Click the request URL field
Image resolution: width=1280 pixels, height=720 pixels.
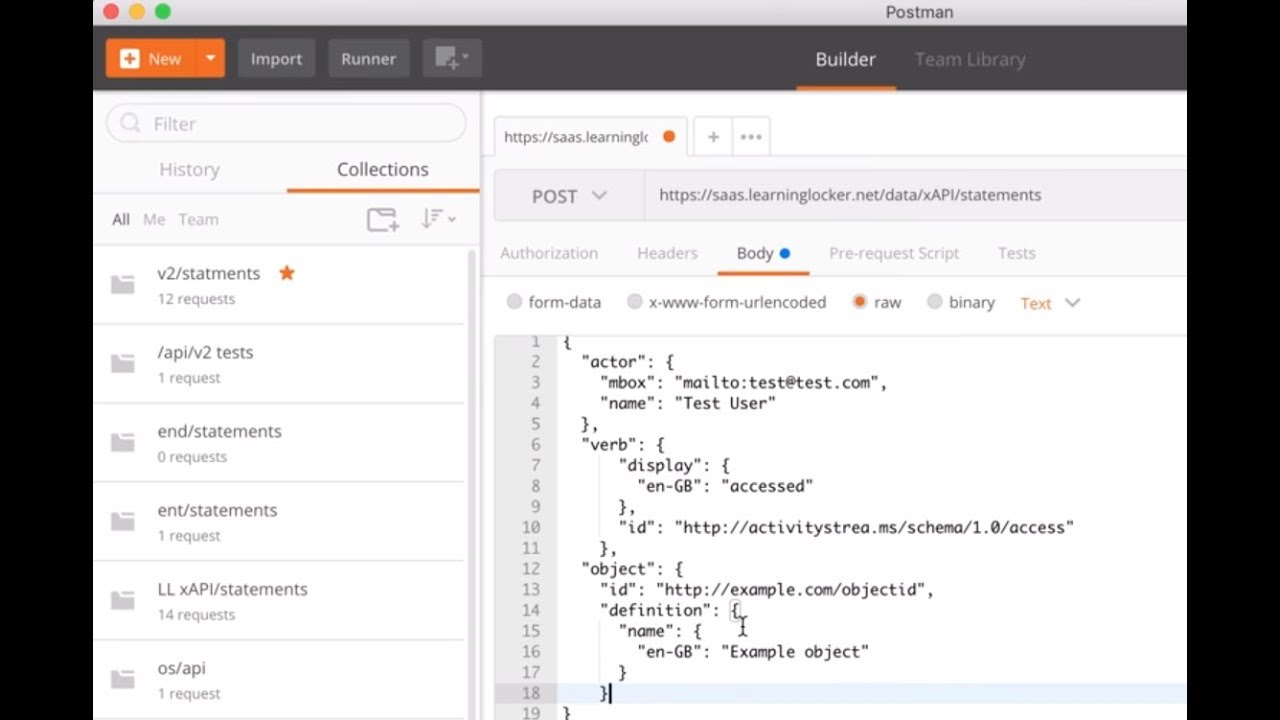point(915,195)
